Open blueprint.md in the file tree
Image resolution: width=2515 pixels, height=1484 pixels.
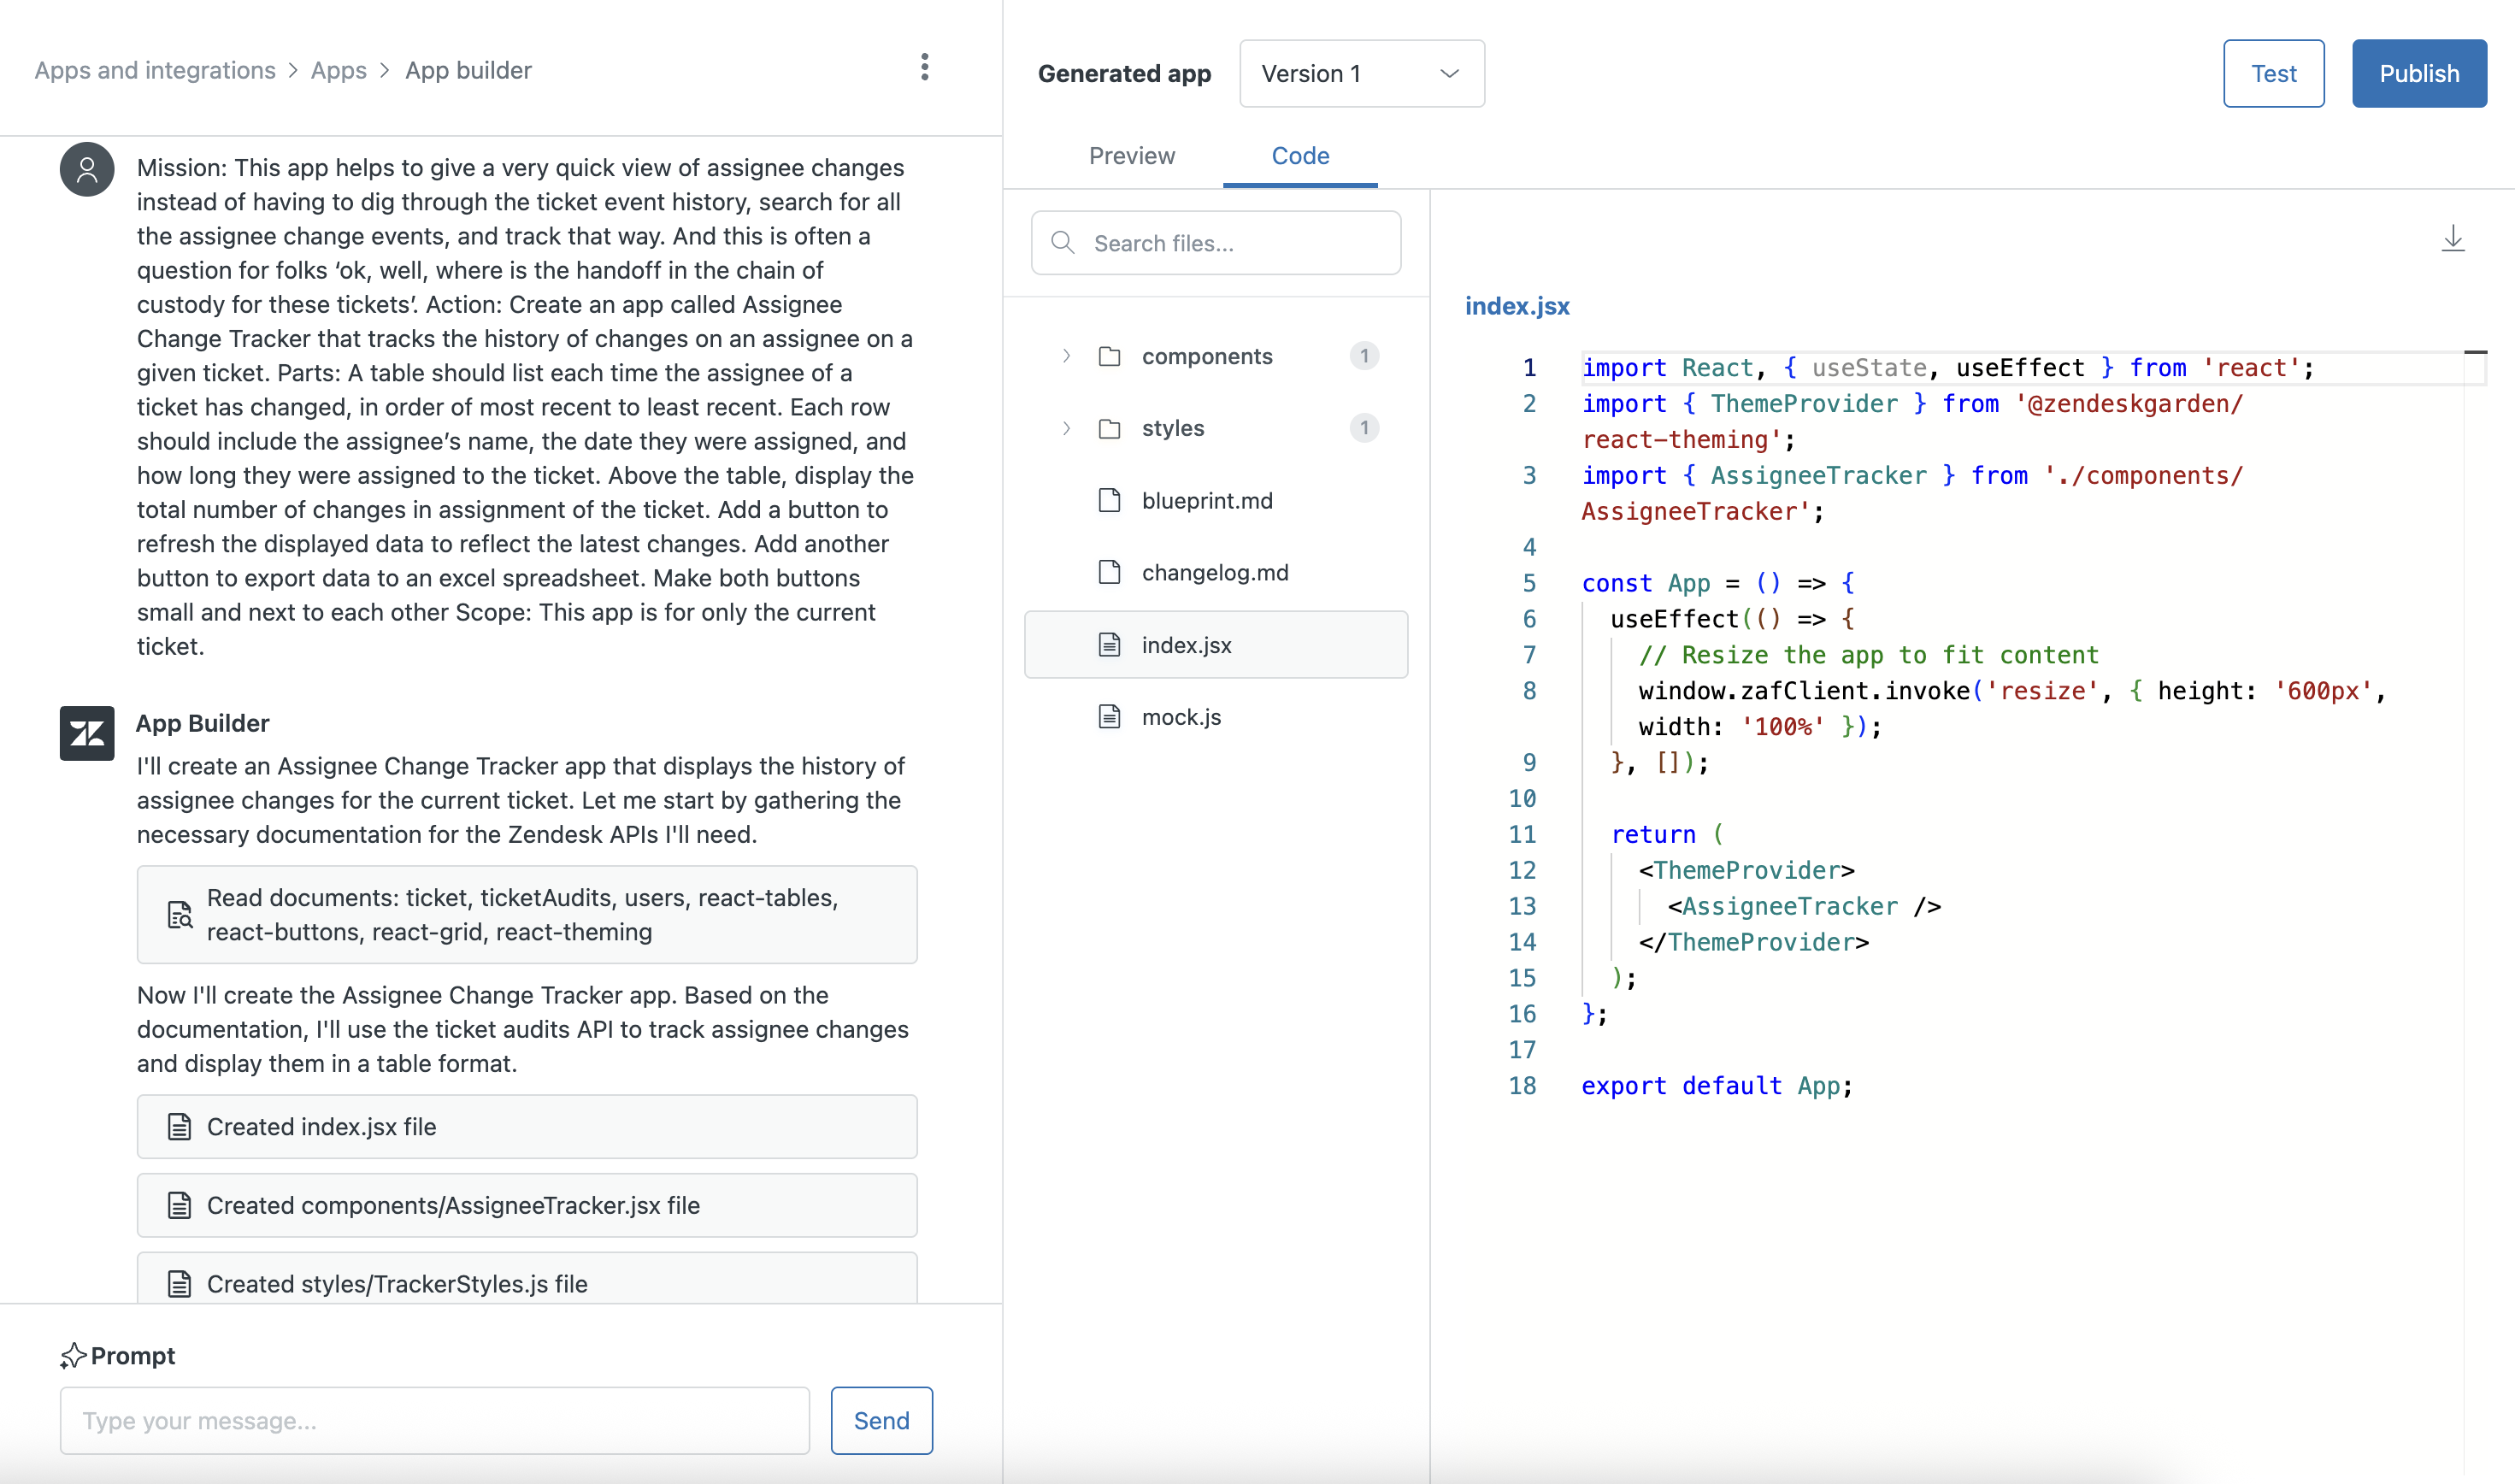click(x=1216, y=500)
